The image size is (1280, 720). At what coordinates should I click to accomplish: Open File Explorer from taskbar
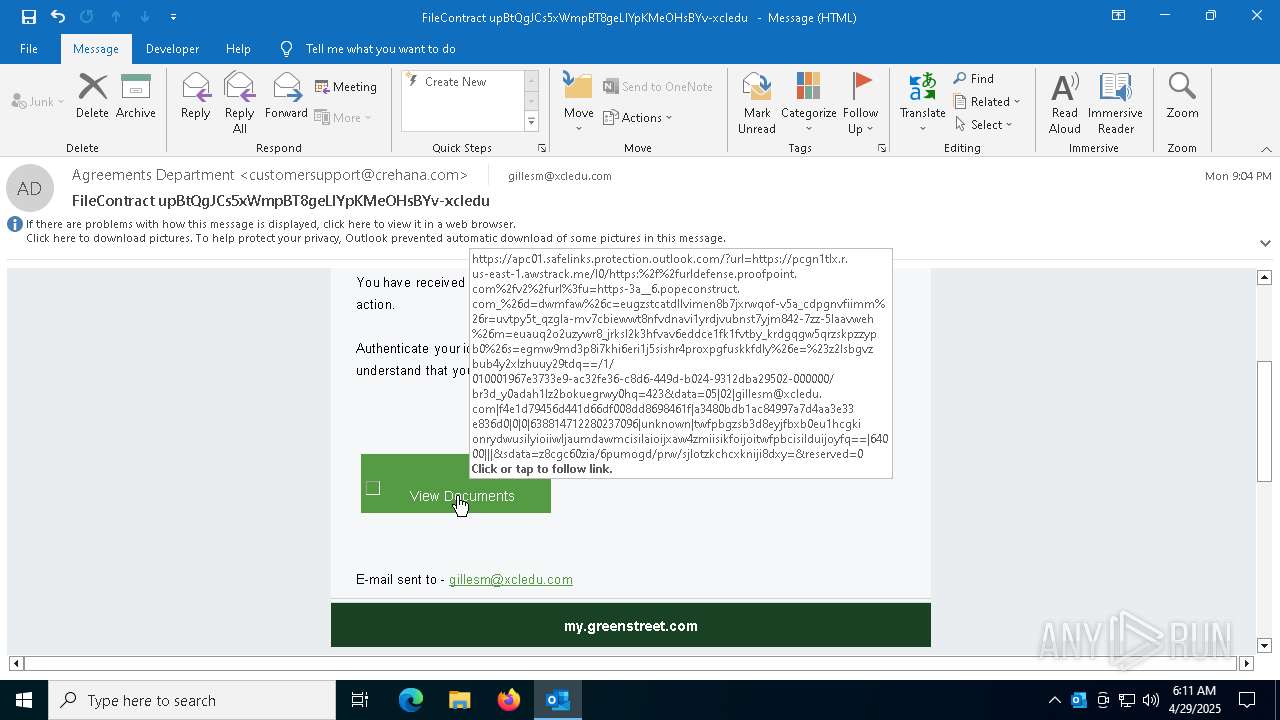[460, 700]
